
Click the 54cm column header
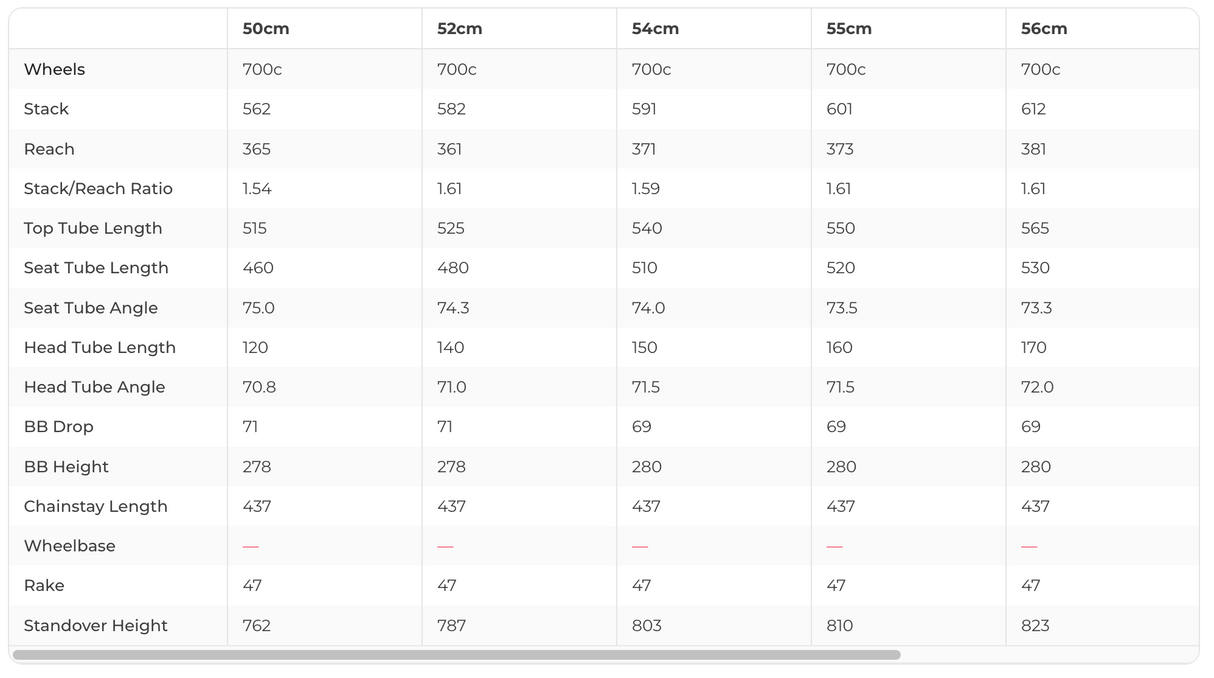click(x=655, y=29)
